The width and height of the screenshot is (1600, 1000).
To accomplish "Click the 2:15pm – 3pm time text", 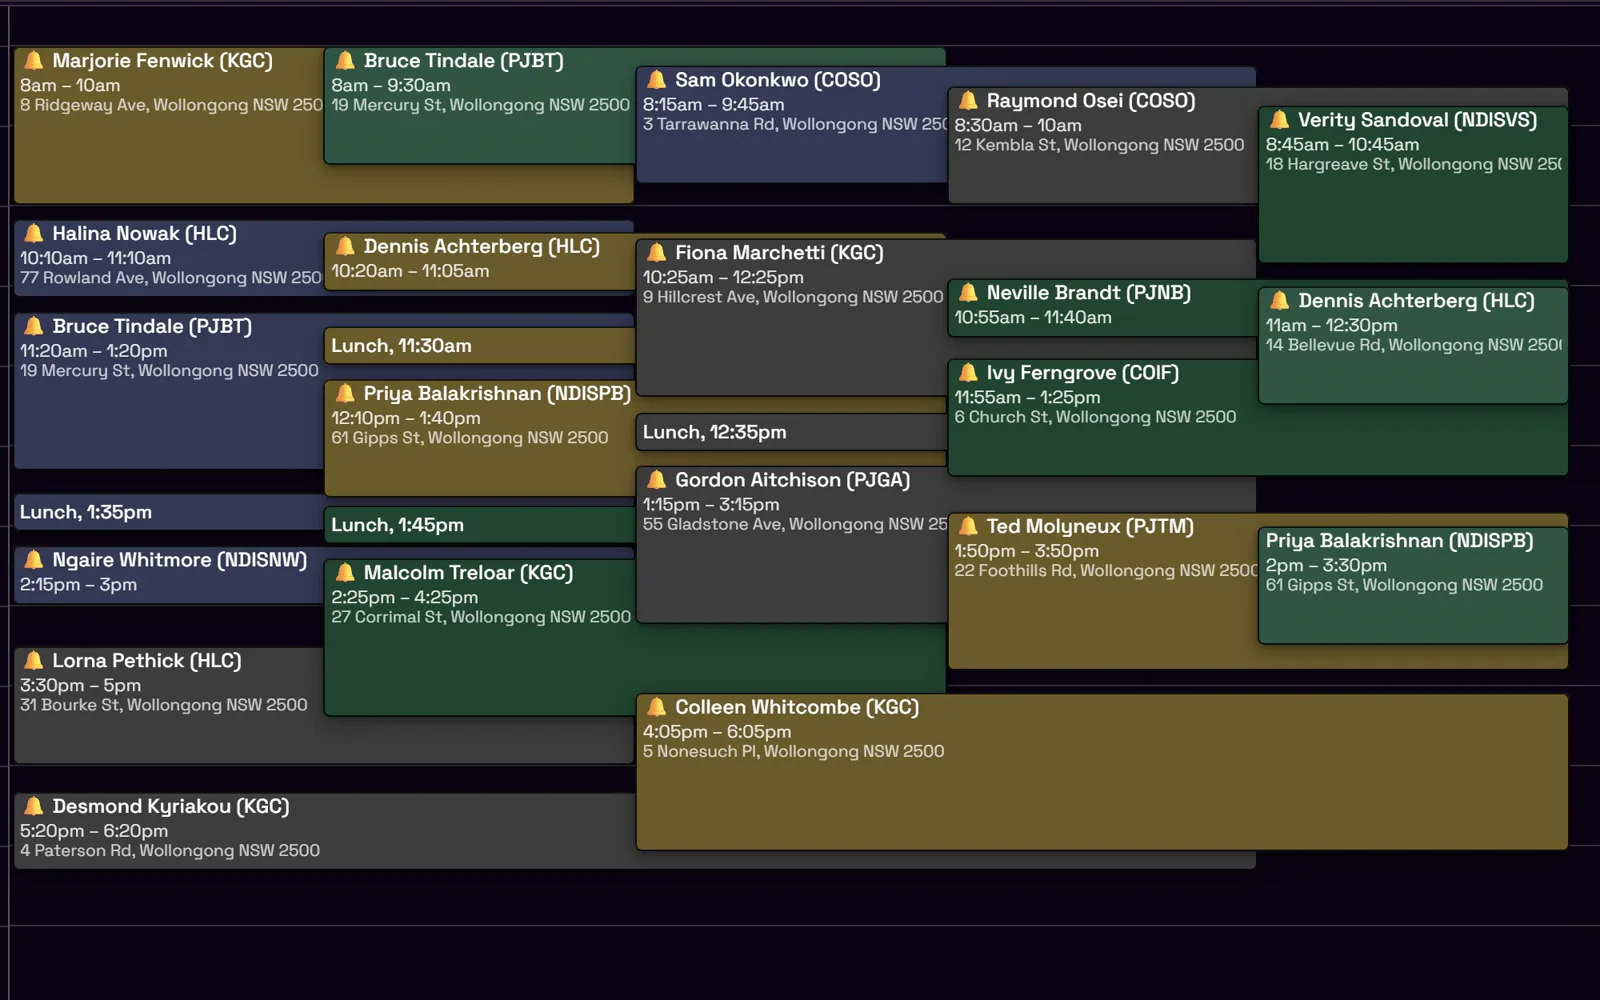I will [78, 585].
